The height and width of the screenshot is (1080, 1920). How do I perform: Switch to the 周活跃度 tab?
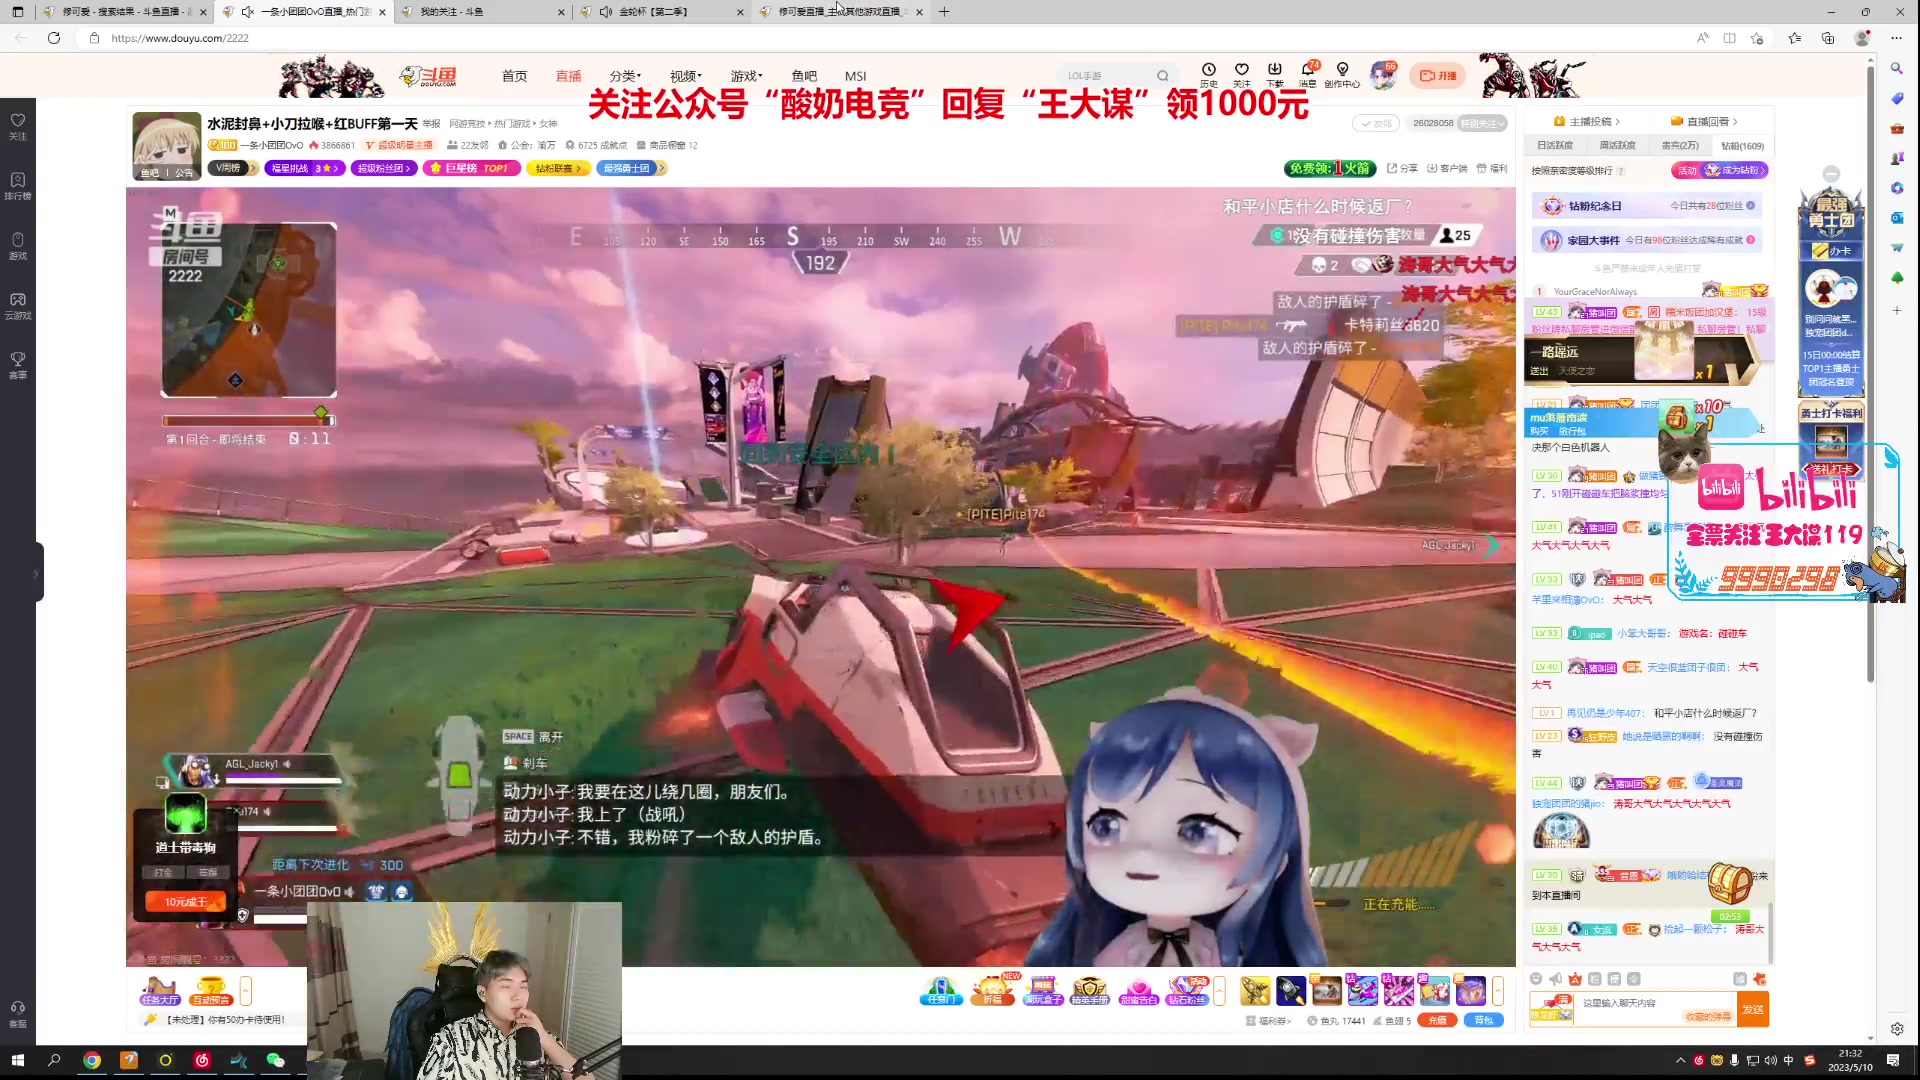click(x=1617, y=146)
